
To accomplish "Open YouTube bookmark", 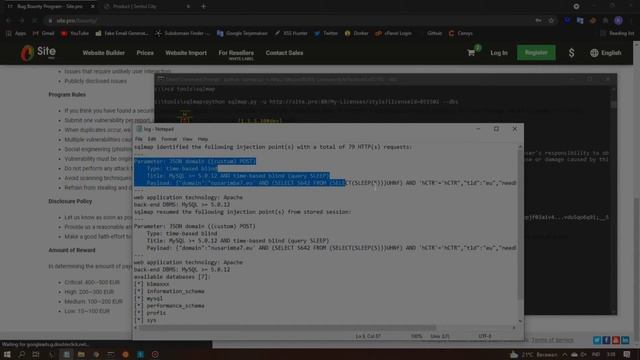I will click(75, 33).
